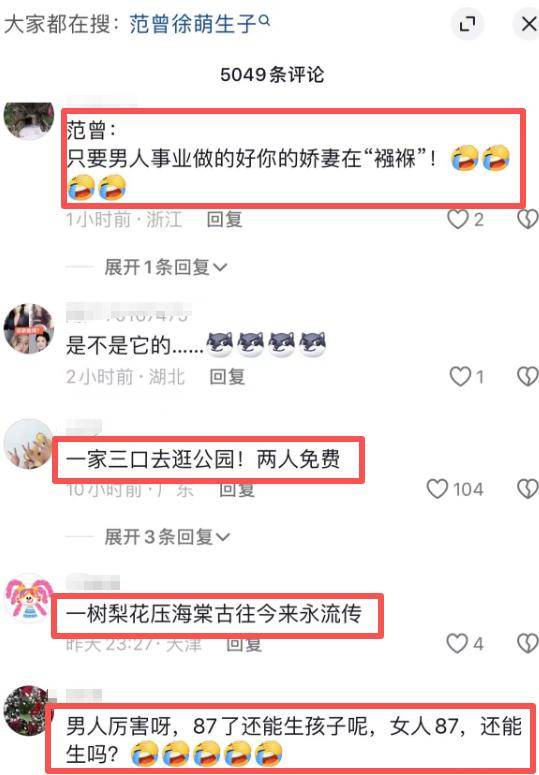Screen dimensions: 539x775
Task: Reply to the 湖北 comment from 2小时前
Action: pyautogui.click(x=227, y=377)
